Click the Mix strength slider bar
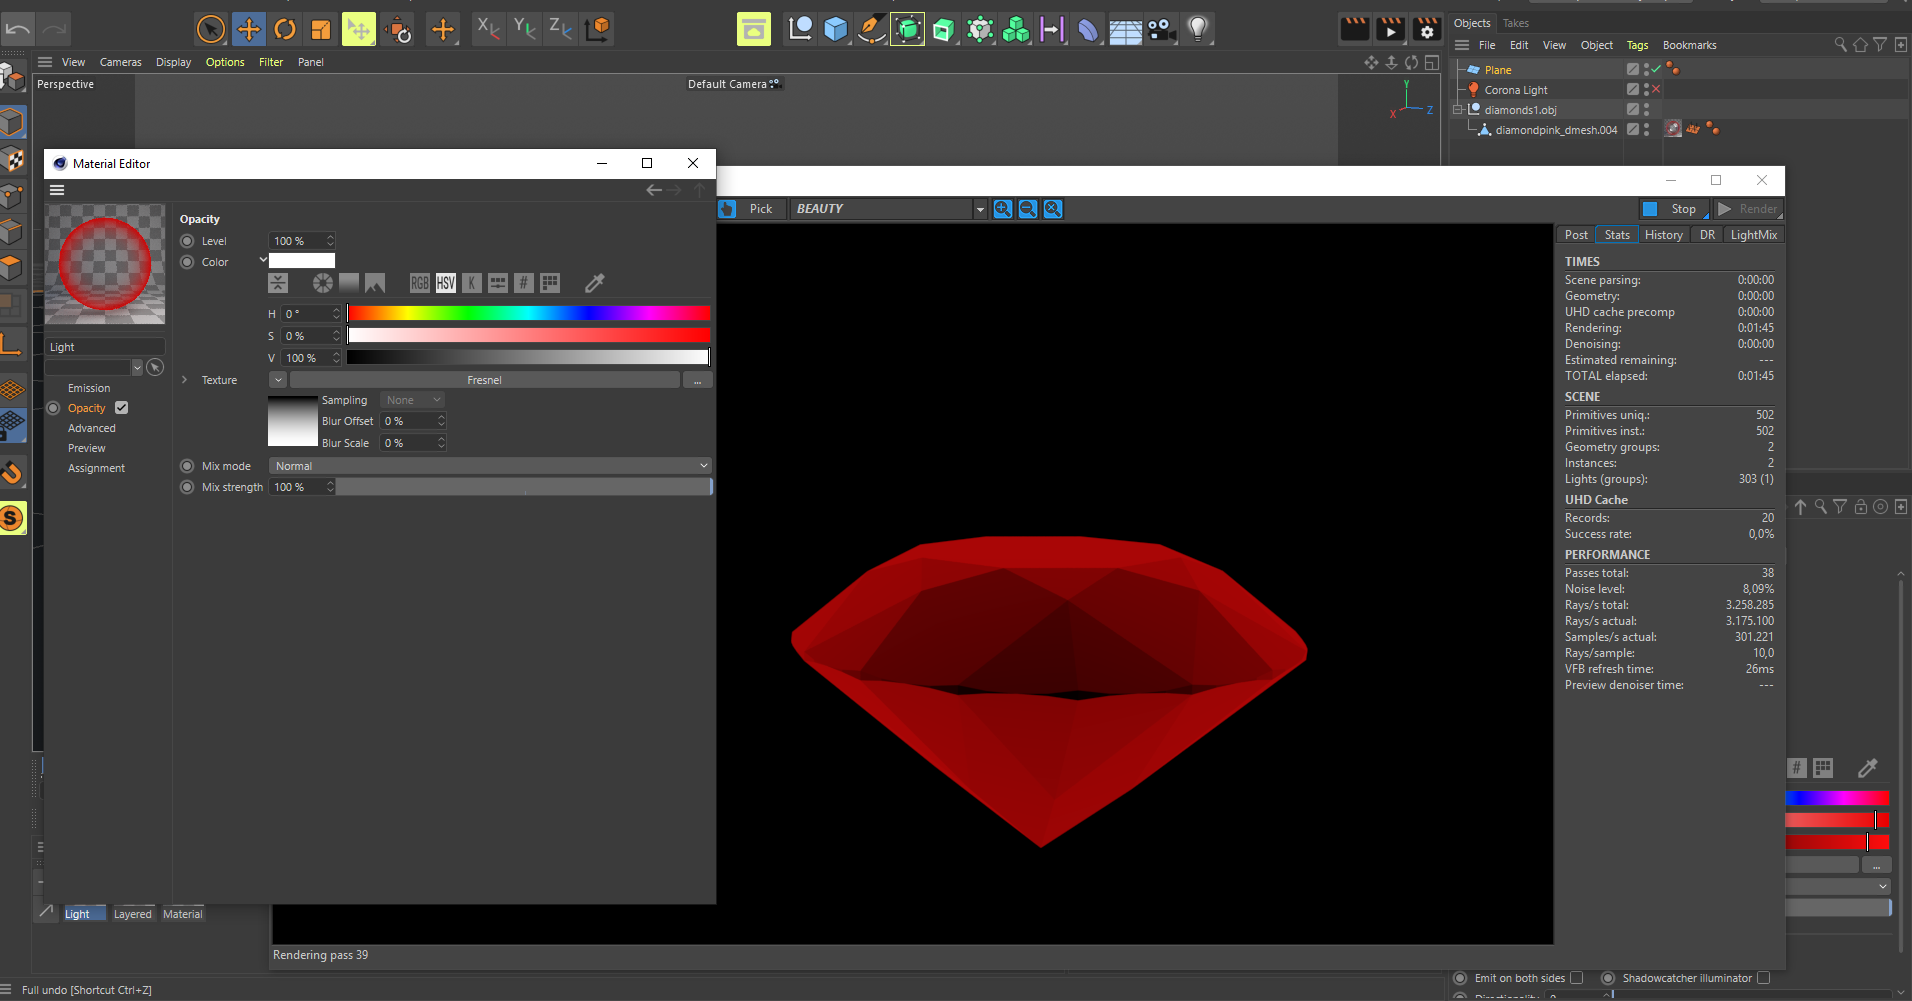Viewport: 1912px width, 1001px height. click(524, 487)
